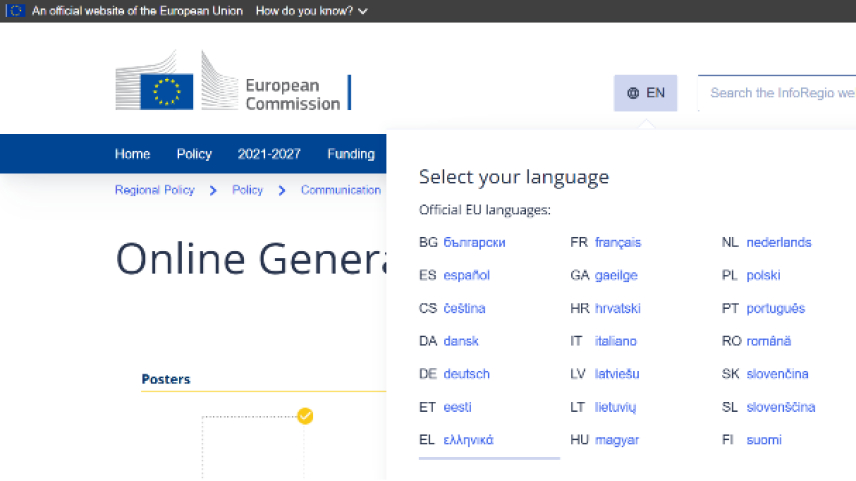Click the EU flag icon in top bar

[x=16, y=11]
